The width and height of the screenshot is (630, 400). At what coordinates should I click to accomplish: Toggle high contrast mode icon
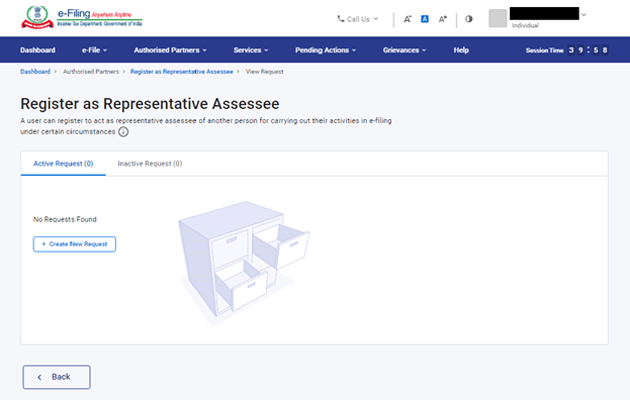coord(469,19)
